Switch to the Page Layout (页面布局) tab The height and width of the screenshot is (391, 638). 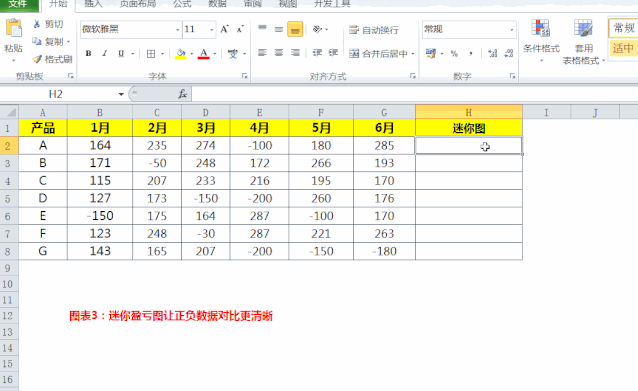point(138,4)
